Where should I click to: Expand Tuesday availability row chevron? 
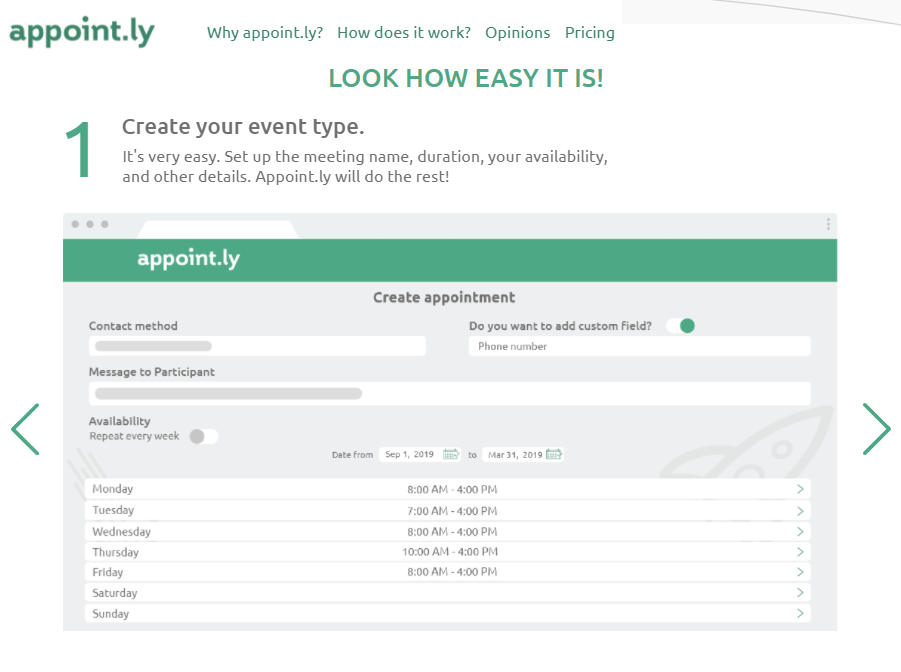(x=800, y=511)
